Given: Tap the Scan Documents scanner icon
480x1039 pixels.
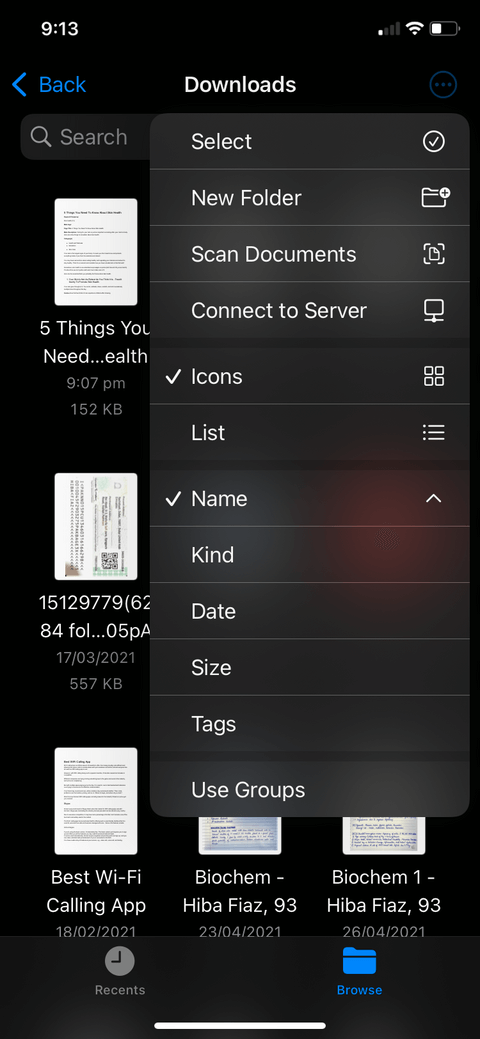Looking at the screenshot, I should point(434,254).
